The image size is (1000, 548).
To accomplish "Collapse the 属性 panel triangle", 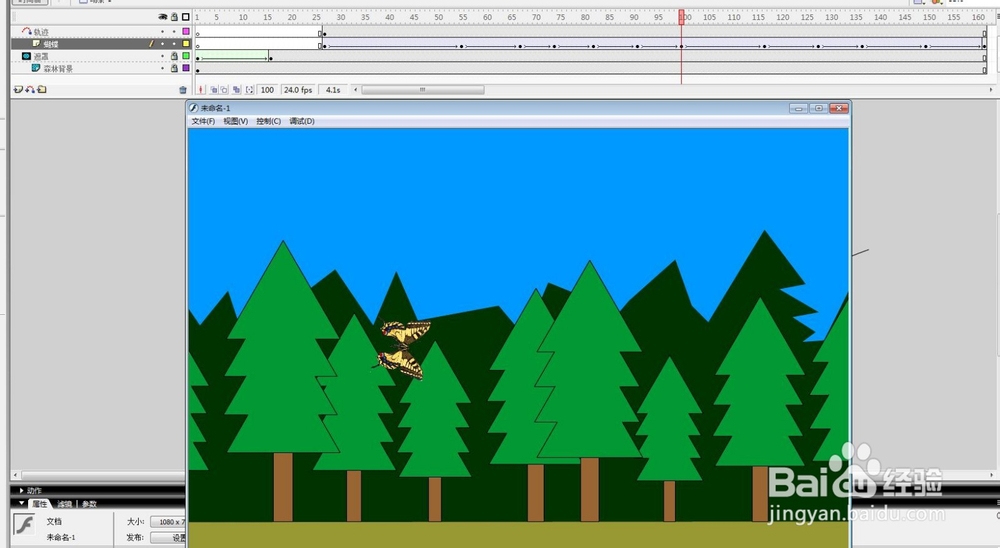I will (x=22, y=503).
